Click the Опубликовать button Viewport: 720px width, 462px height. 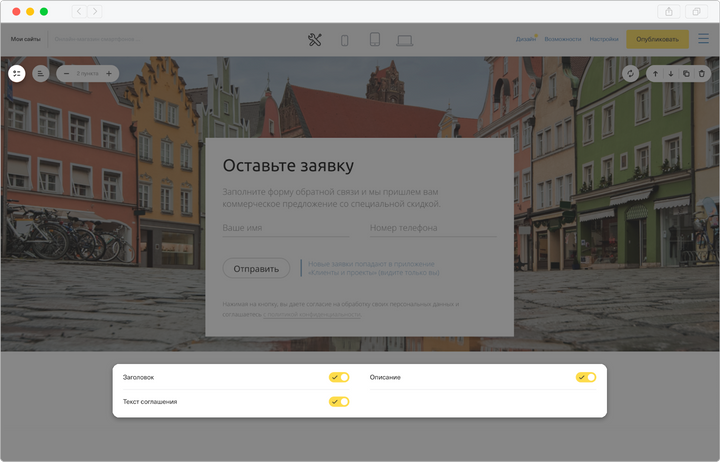657,39
